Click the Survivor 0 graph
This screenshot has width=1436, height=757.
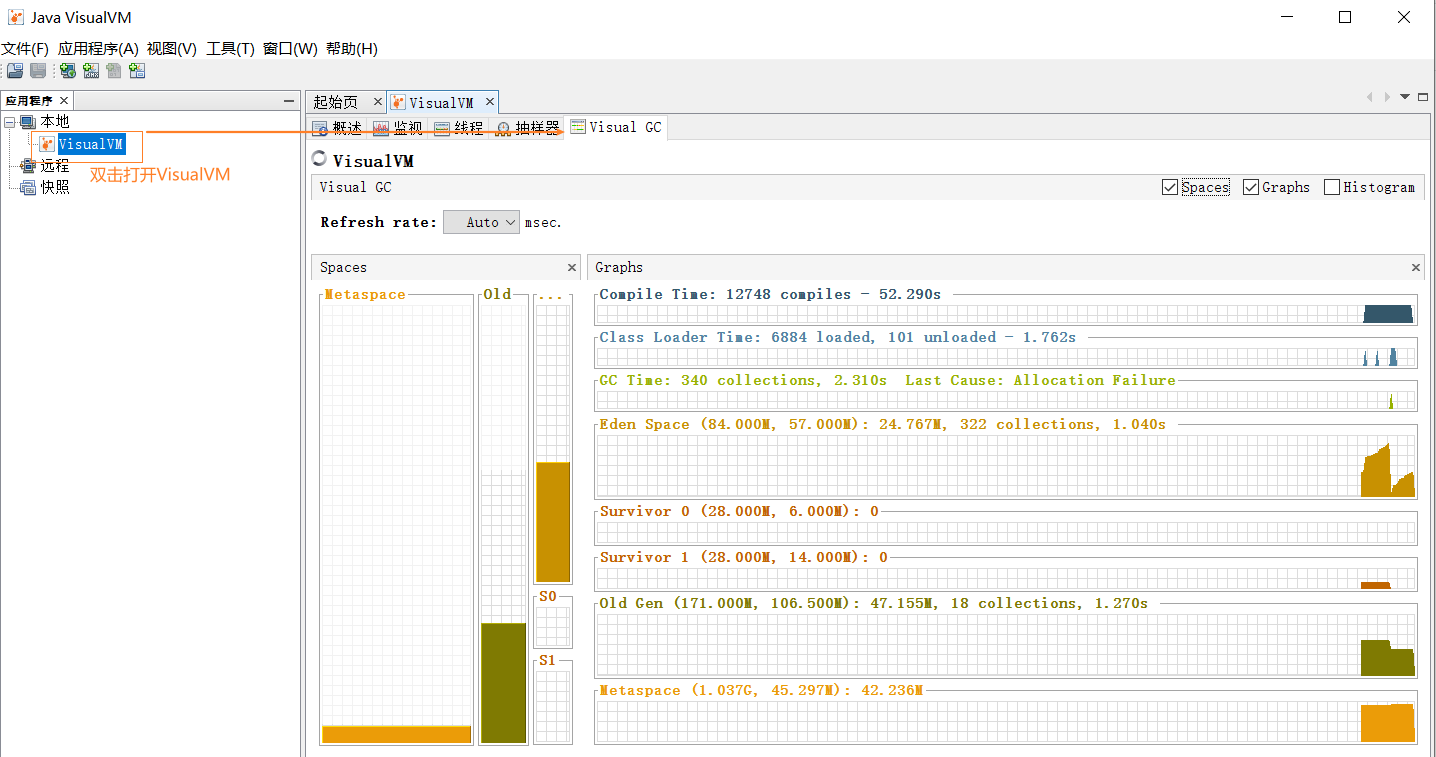tap(1006, 532)
